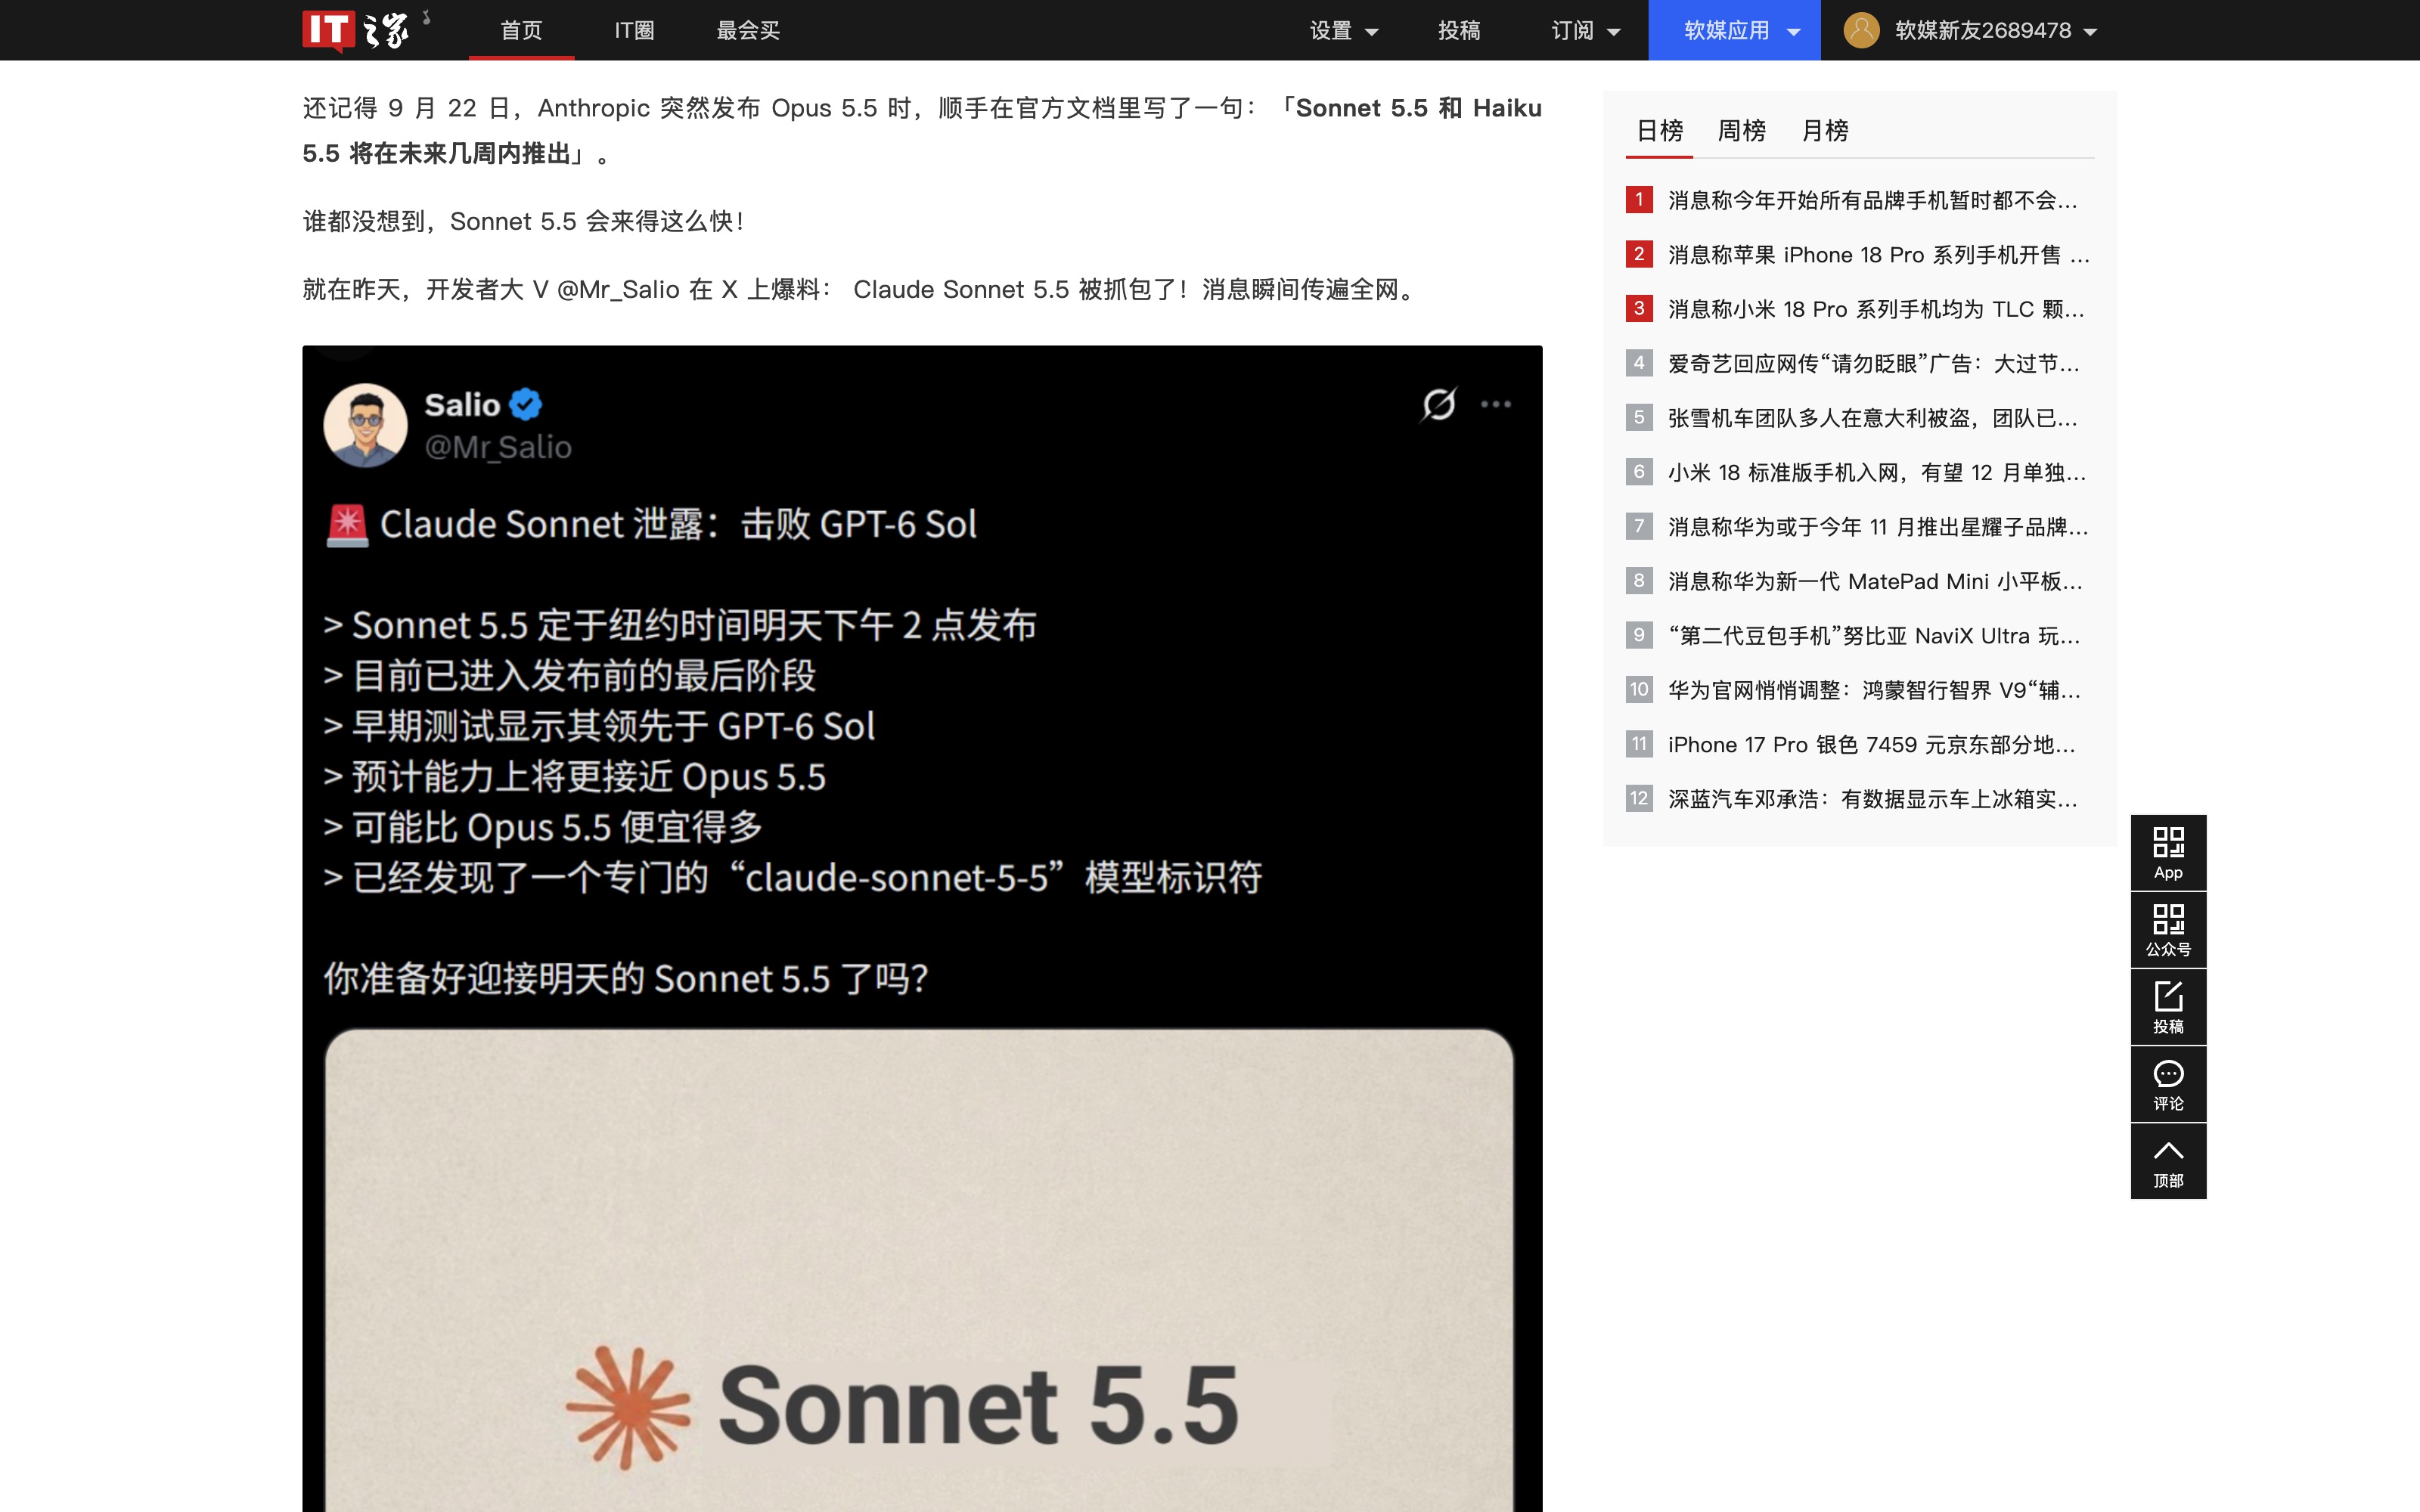The image size is (2420, 1512).
Task: Jump to top with 顶部 arrow button
Action: [x=2168, y=1161]
